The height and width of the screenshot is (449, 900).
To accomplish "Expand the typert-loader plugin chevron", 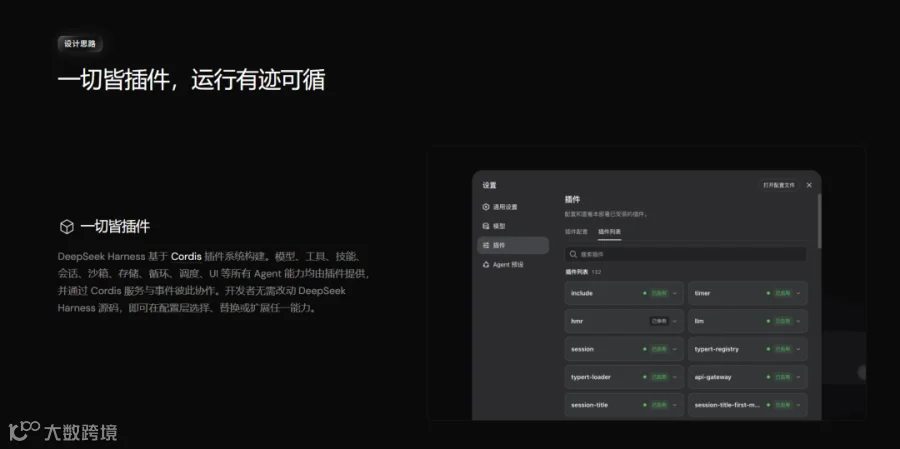I will click(x=674, y=377).
